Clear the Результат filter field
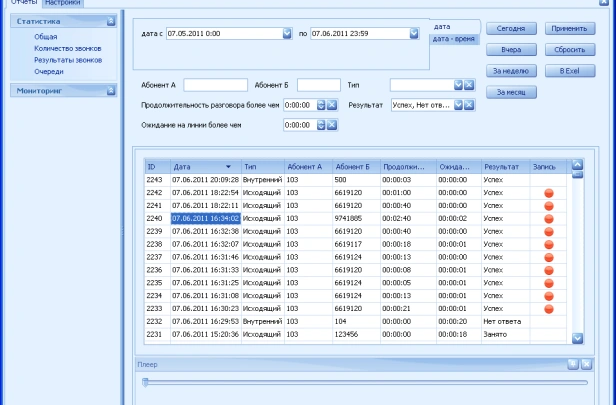The image size is (616, 405). point(469,104)
